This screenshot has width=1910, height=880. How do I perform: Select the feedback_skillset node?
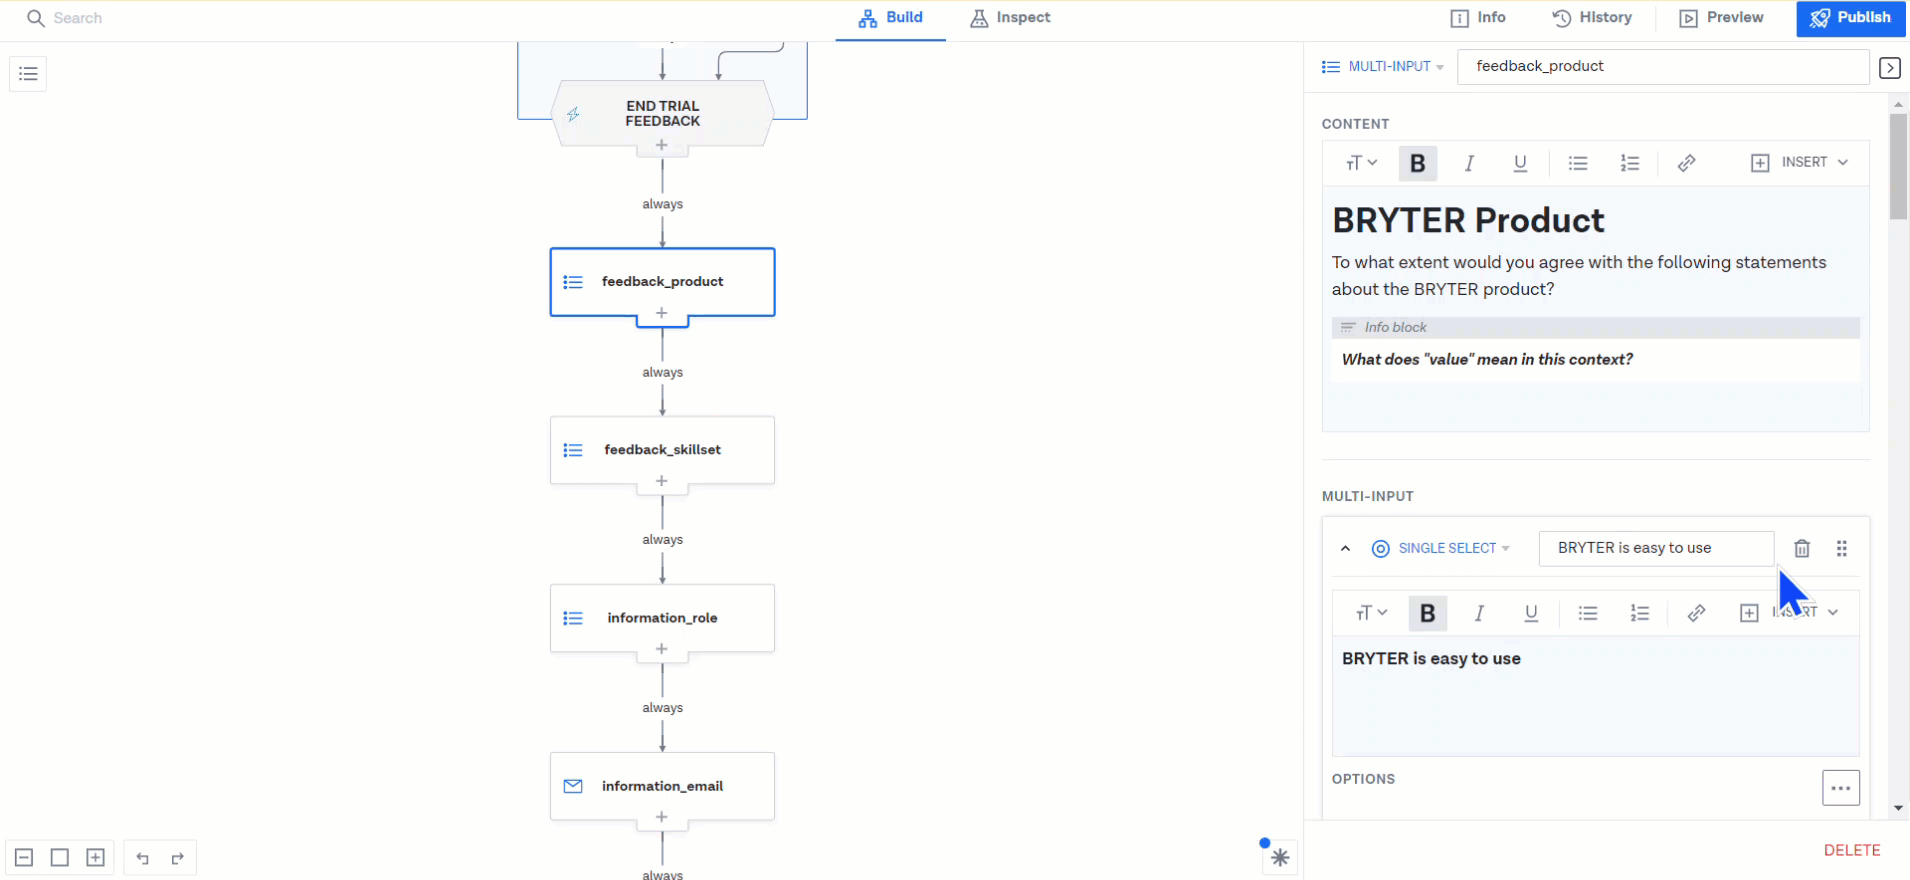click(662, 450)
